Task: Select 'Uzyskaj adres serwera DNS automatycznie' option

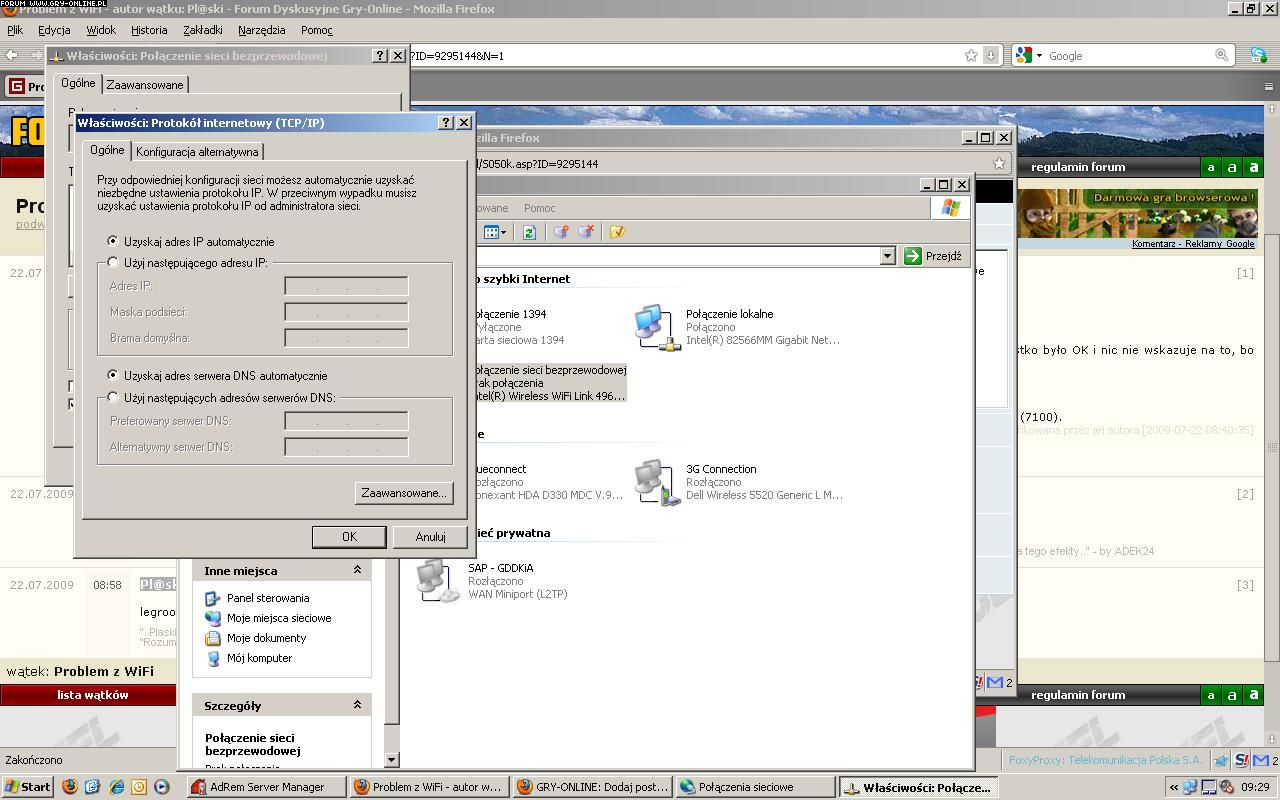Action: (x=113, y=375)
